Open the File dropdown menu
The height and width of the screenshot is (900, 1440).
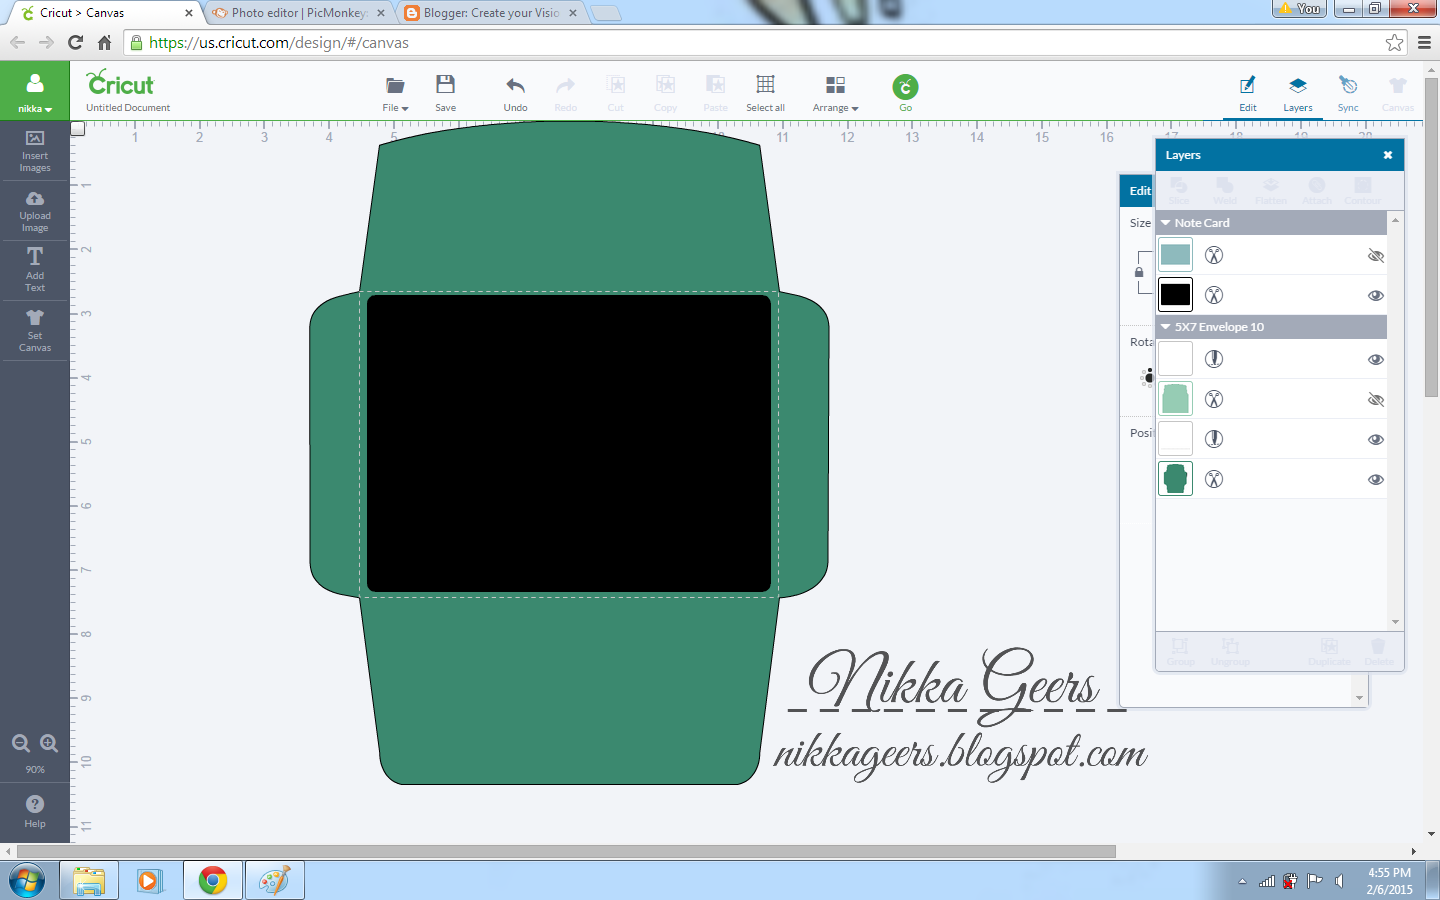[x=394, y=93]
